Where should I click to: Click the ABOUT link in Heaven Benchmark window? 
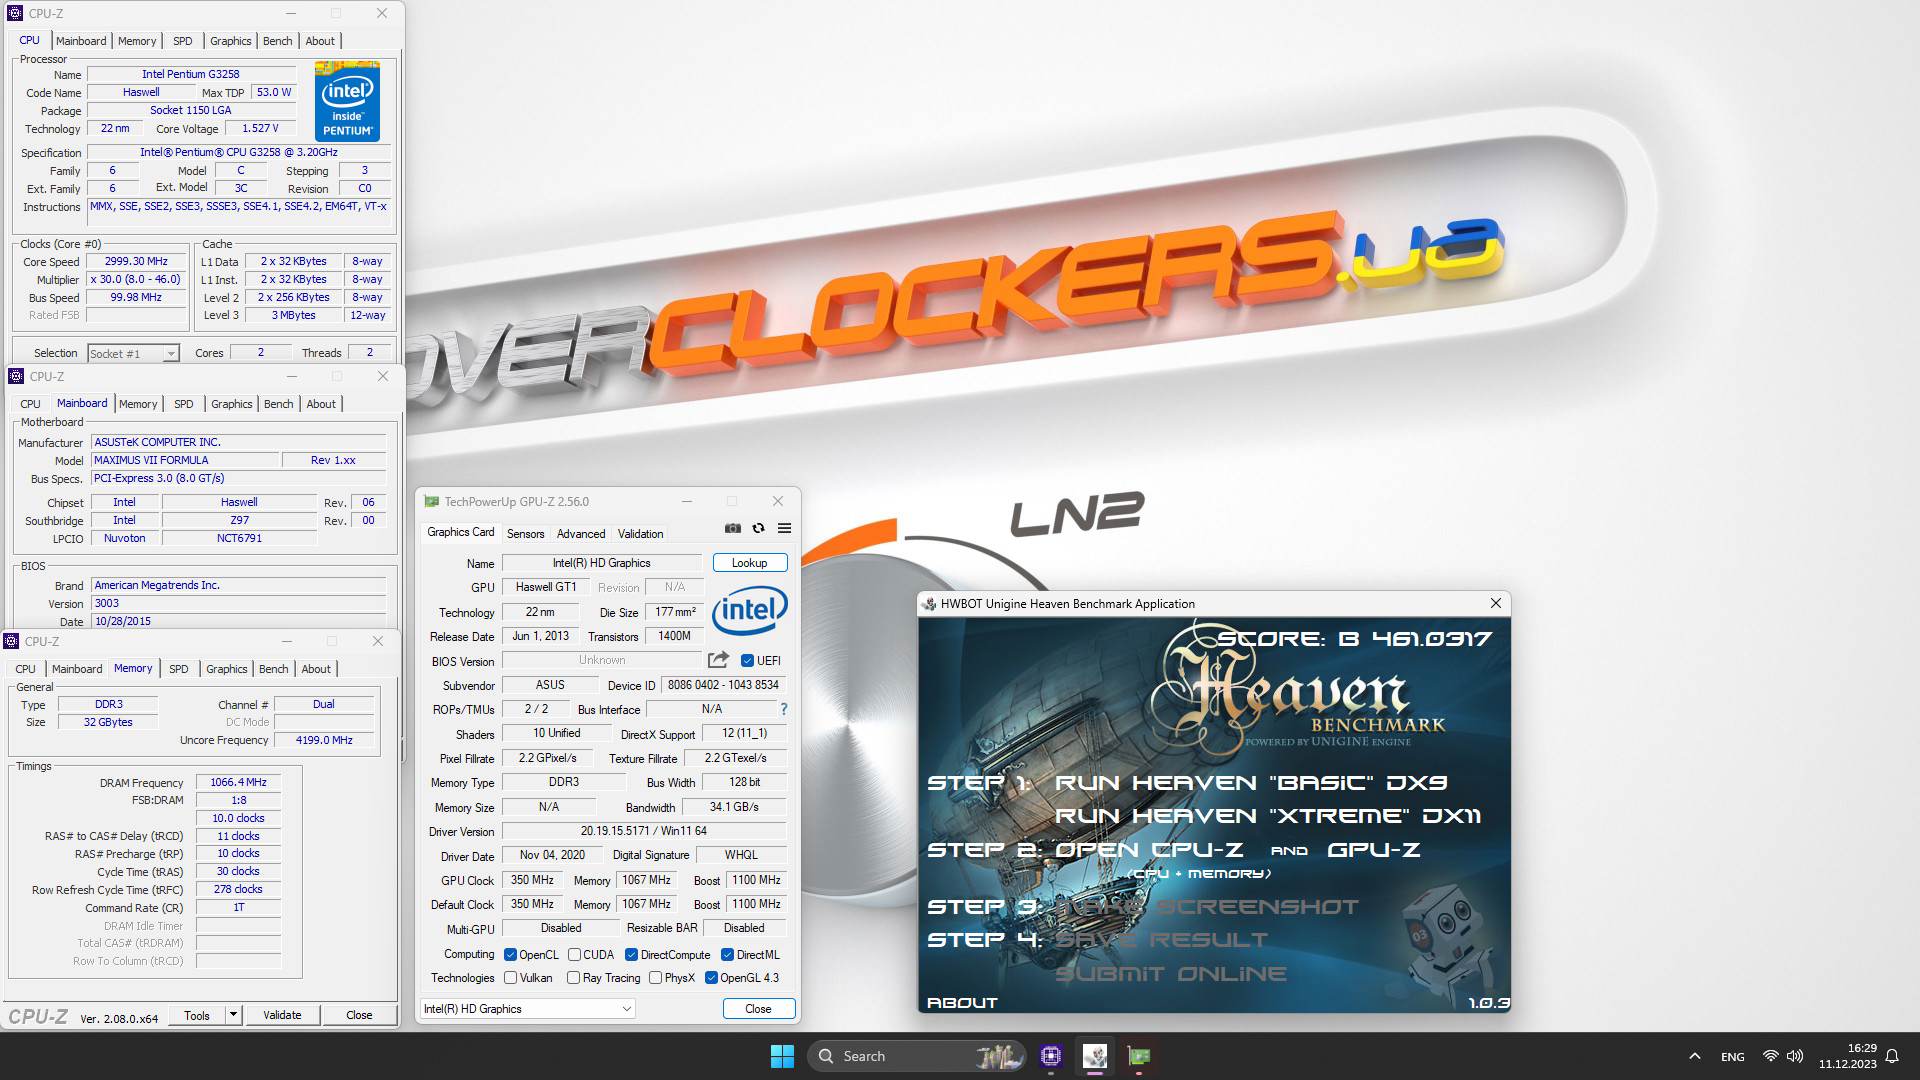pos(962,1002)
